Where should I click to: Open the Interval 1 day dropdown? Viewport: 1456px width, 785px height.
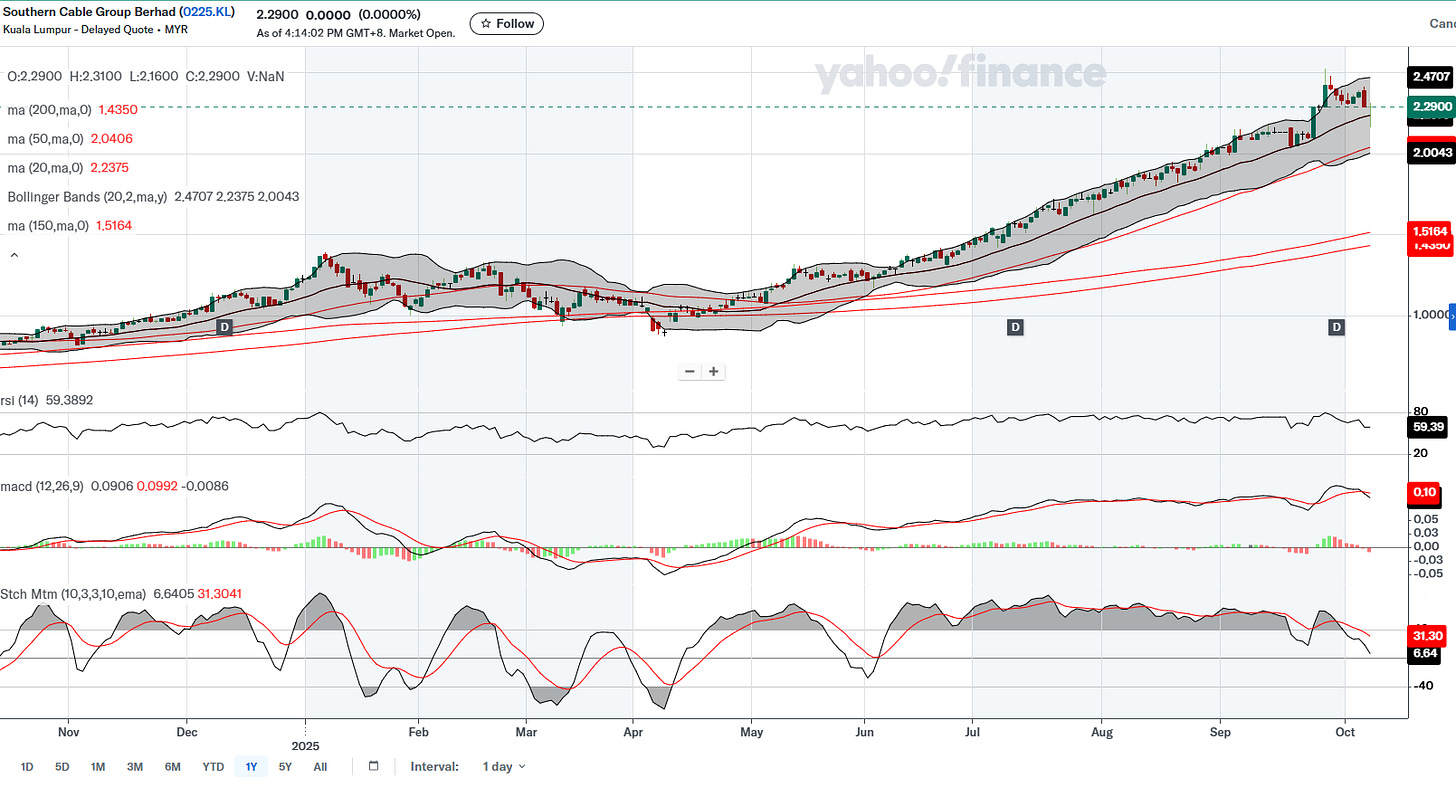[x=504, y=766]
